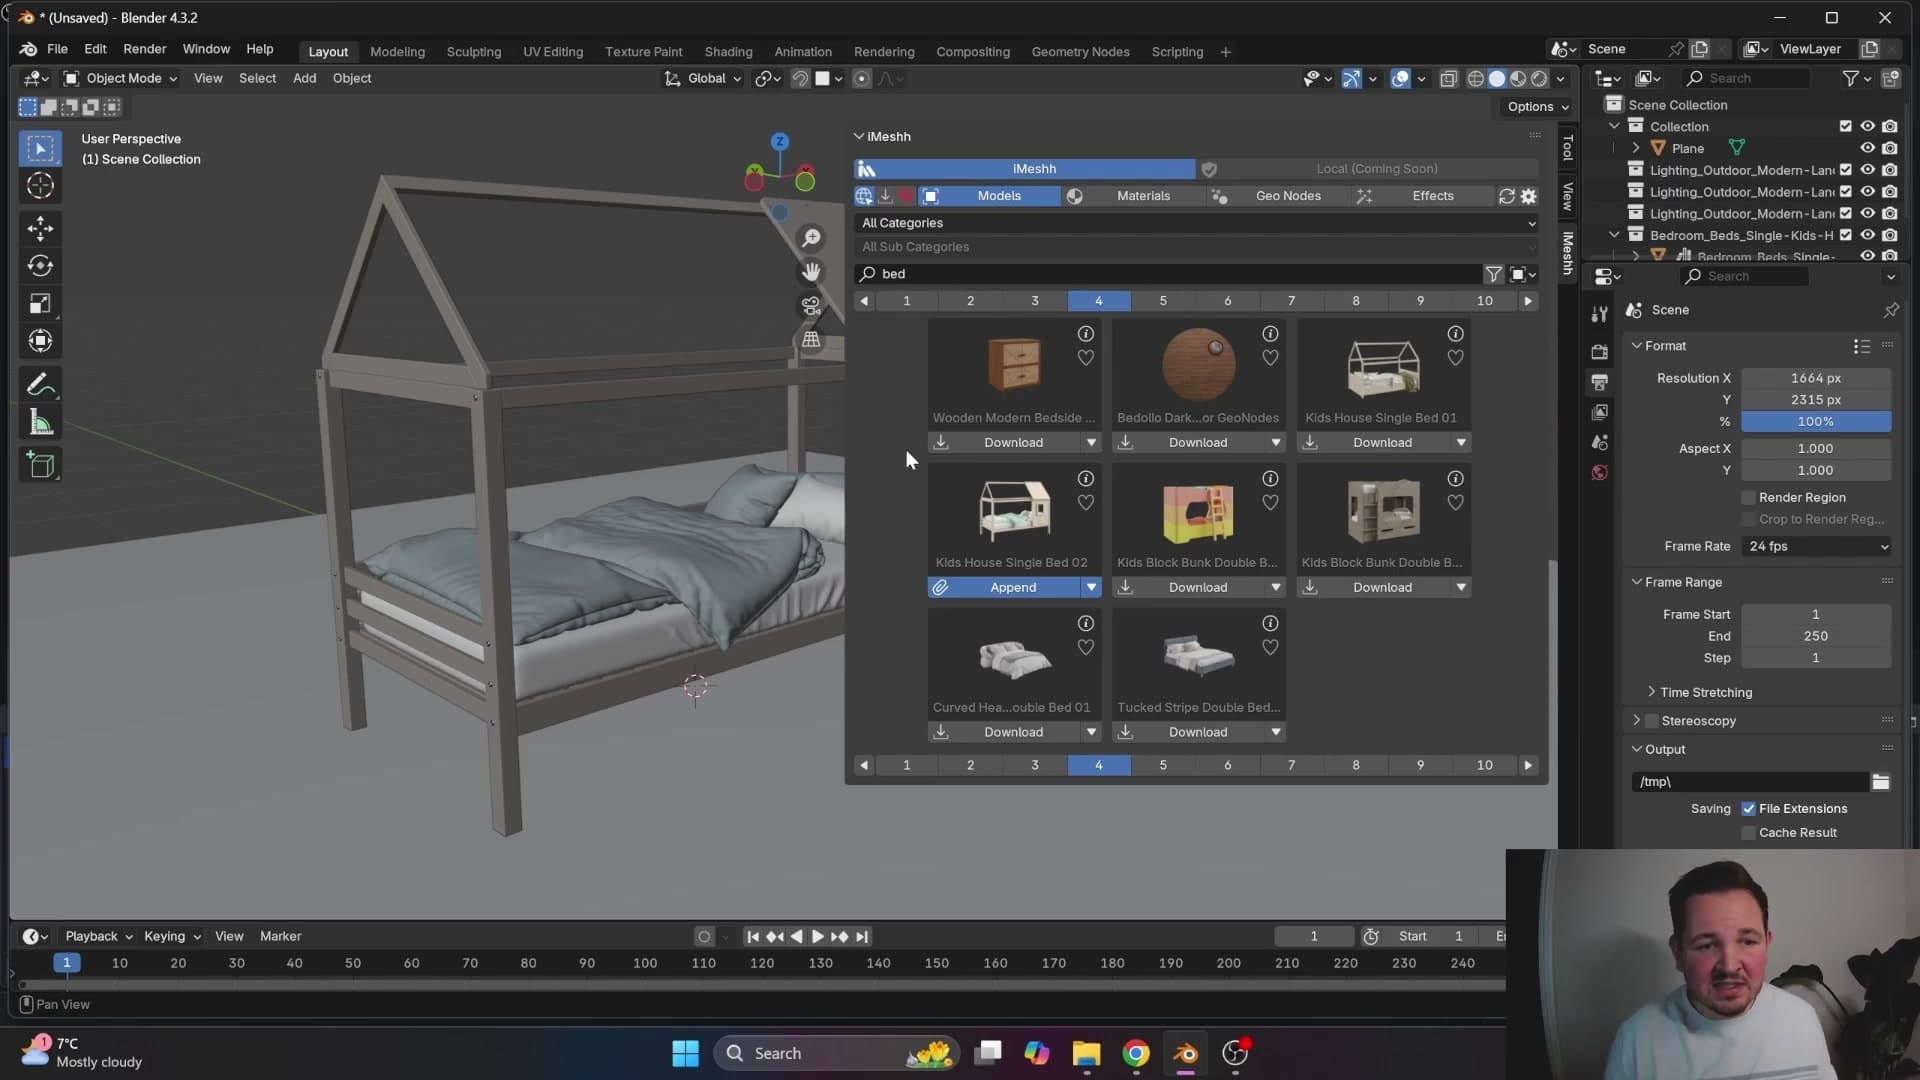Enable Stereoscopy checkbox
1920x1080 pixels.
coord(1652,721)
